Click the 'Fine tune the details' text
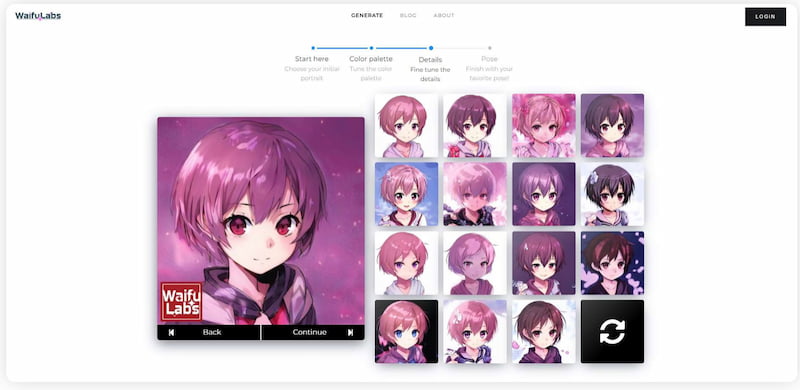Image resolution: width=800 pixels, height=390 pixels. tap(430, 75)
